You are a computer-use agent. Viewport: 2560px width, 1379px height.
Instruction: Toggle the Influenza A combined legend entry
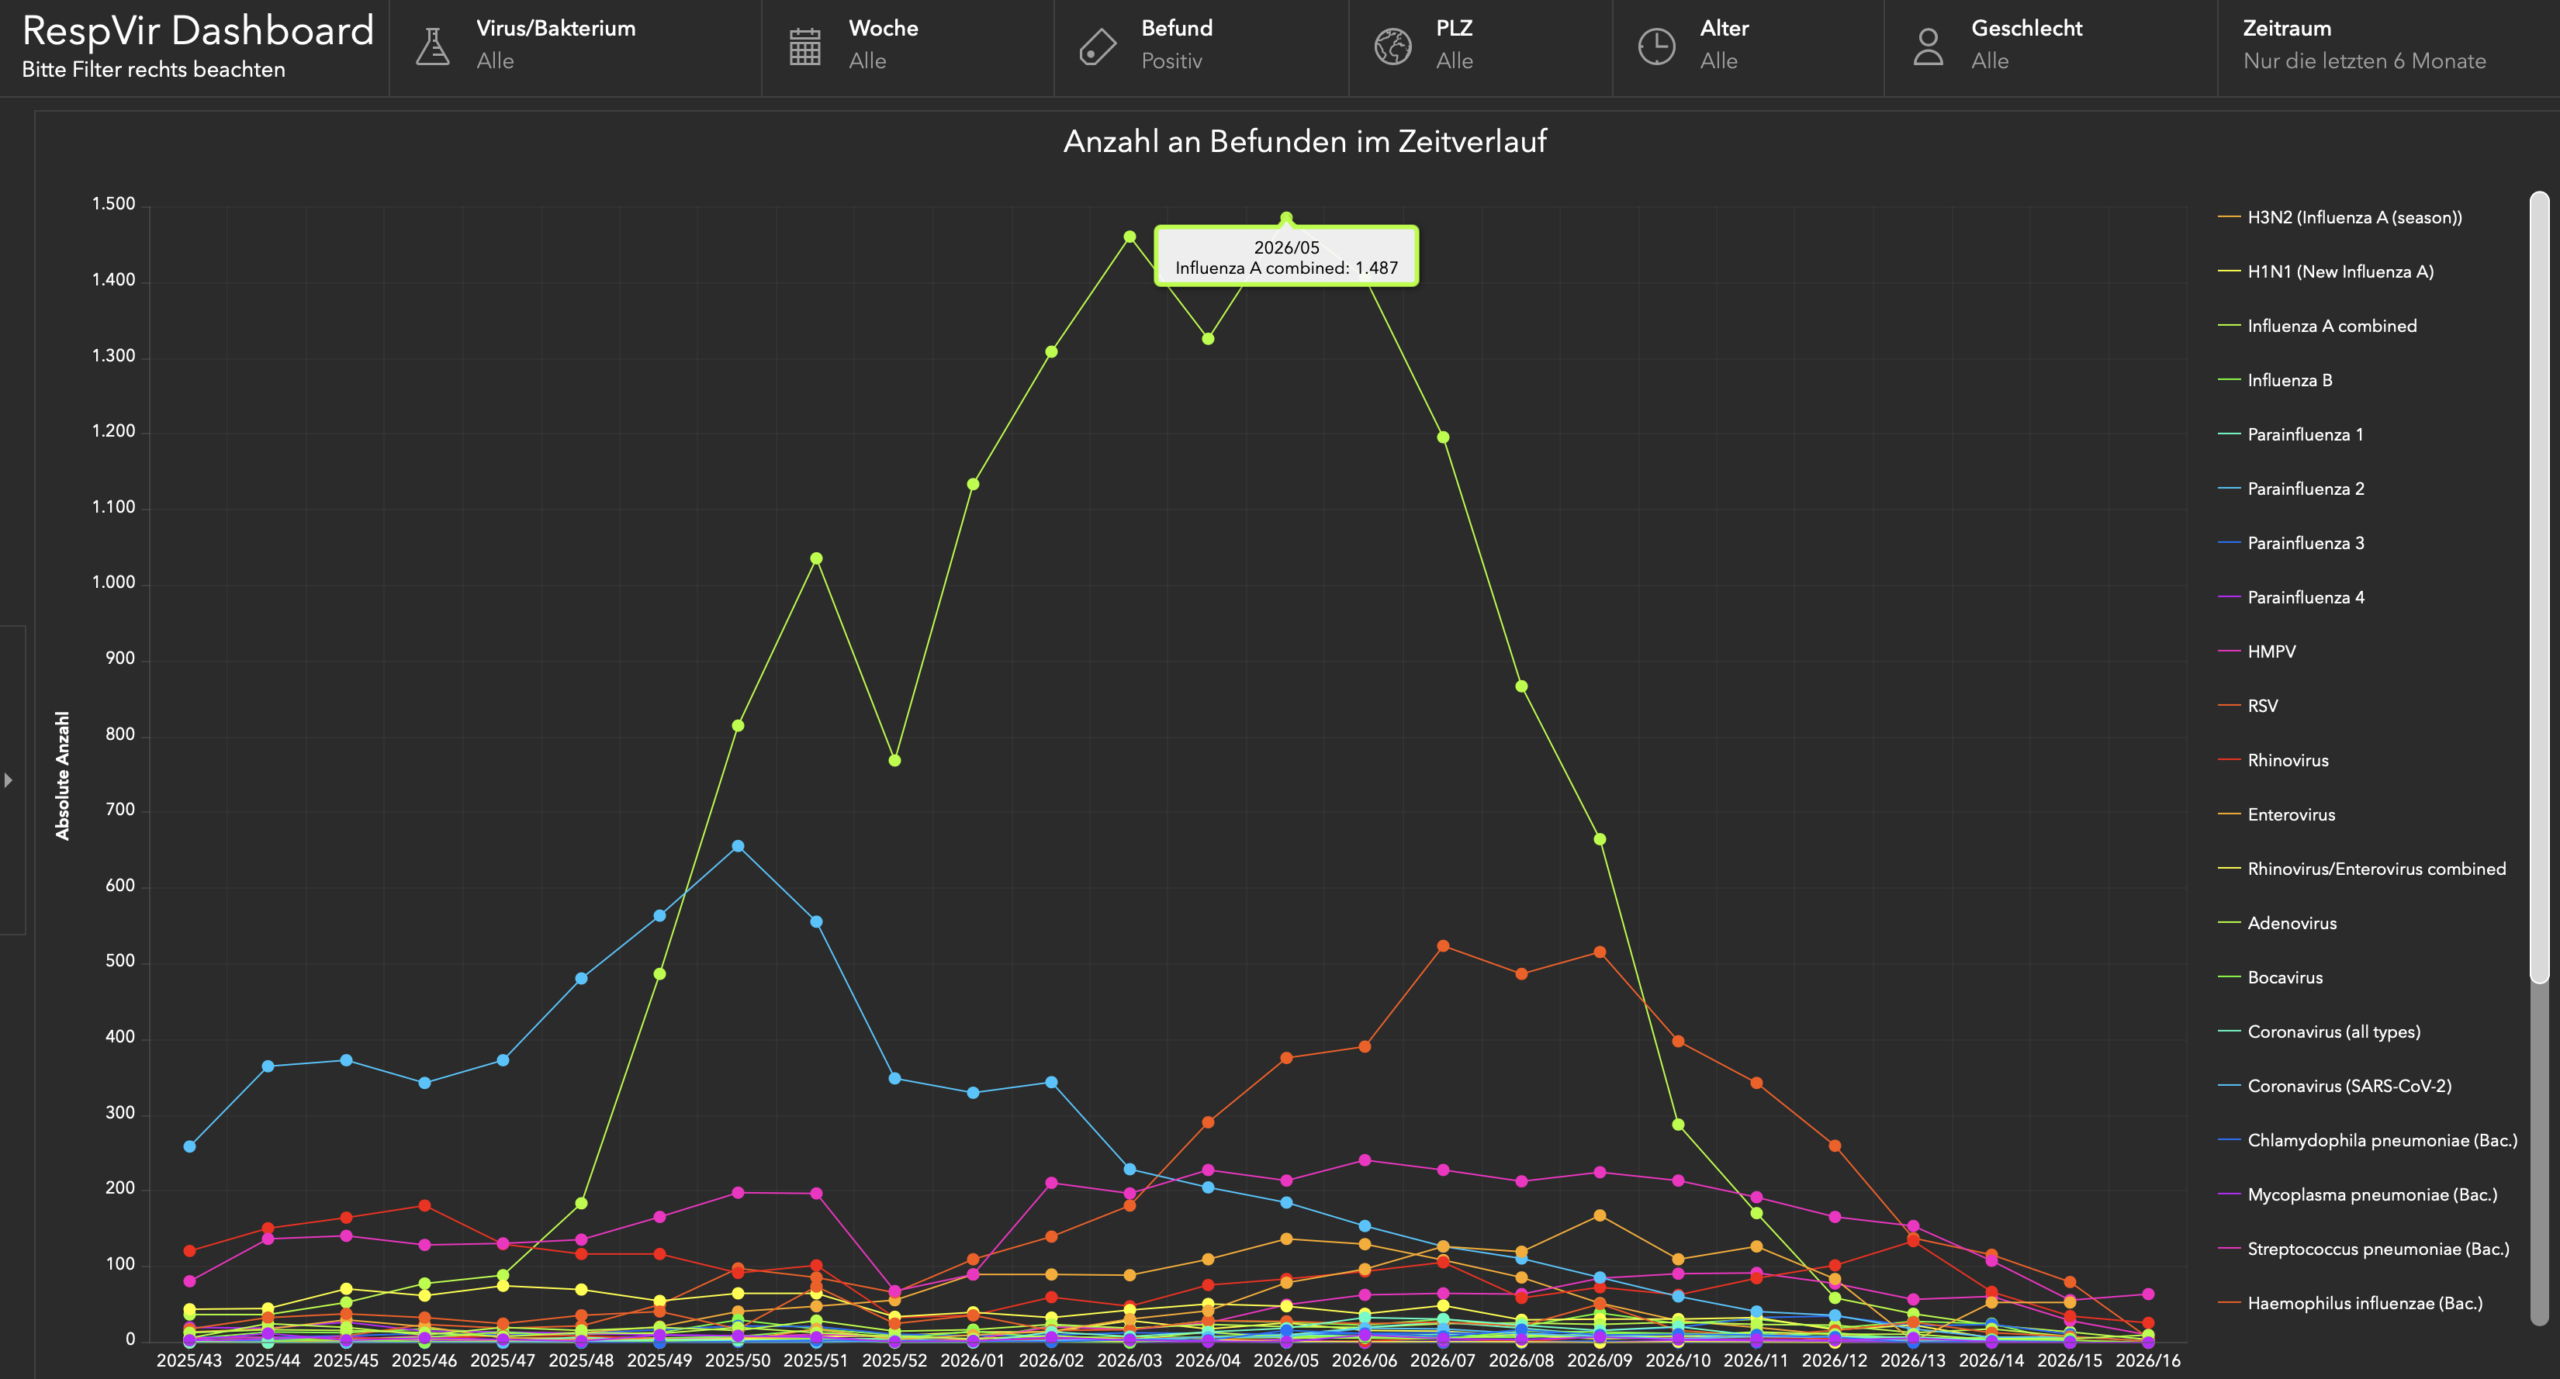pos(2331,326)
